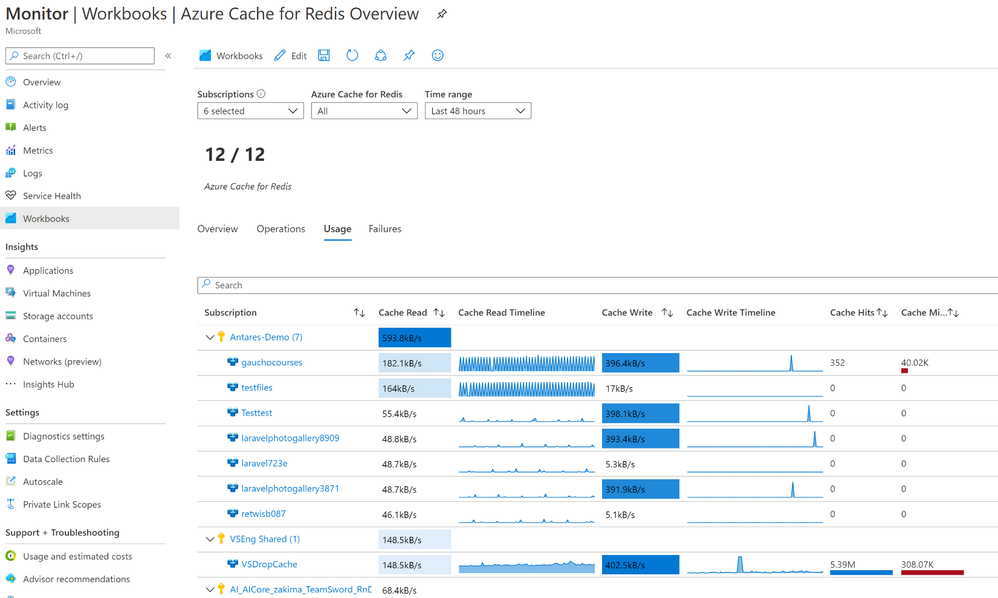Screen dimensions: 998x598
Task: Open Applications insights
Action: [48, 270]
